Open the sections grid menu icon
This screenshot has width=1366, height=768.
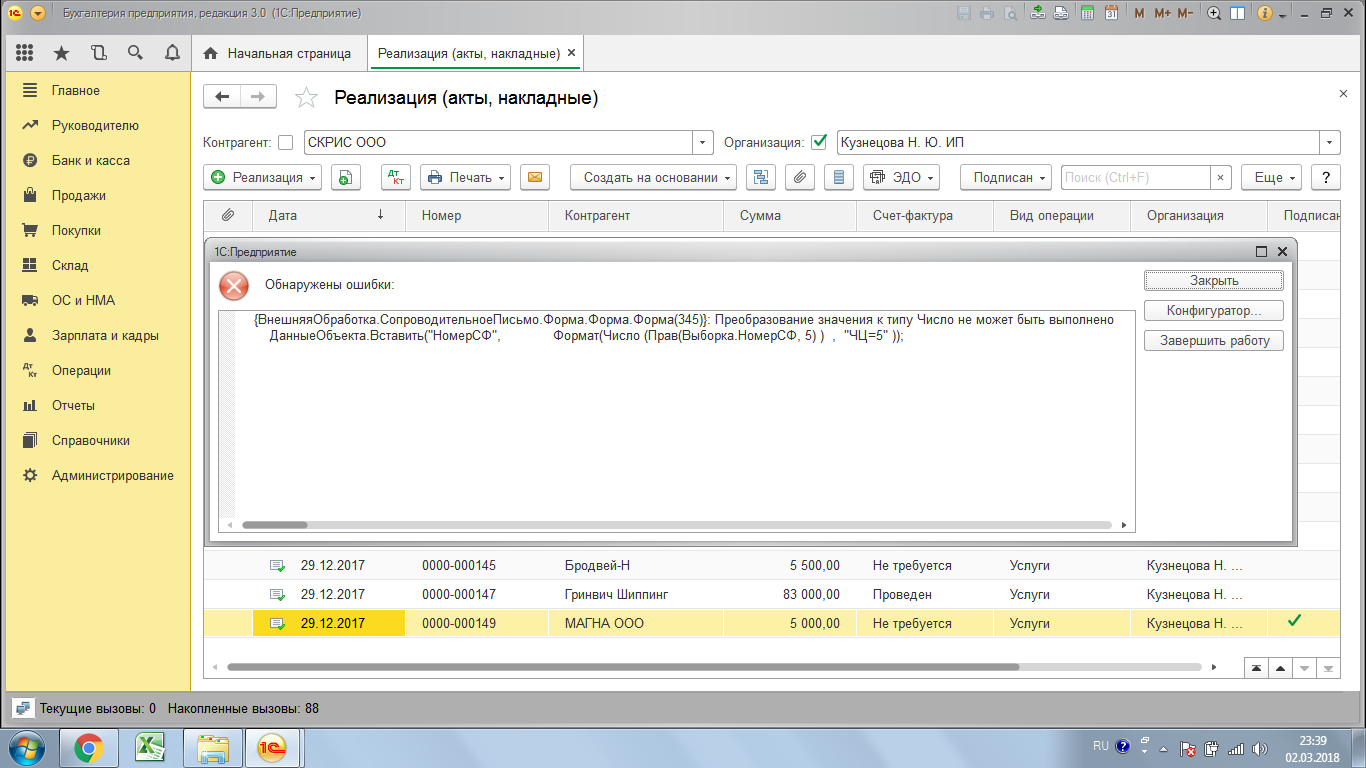coord(25,53)
